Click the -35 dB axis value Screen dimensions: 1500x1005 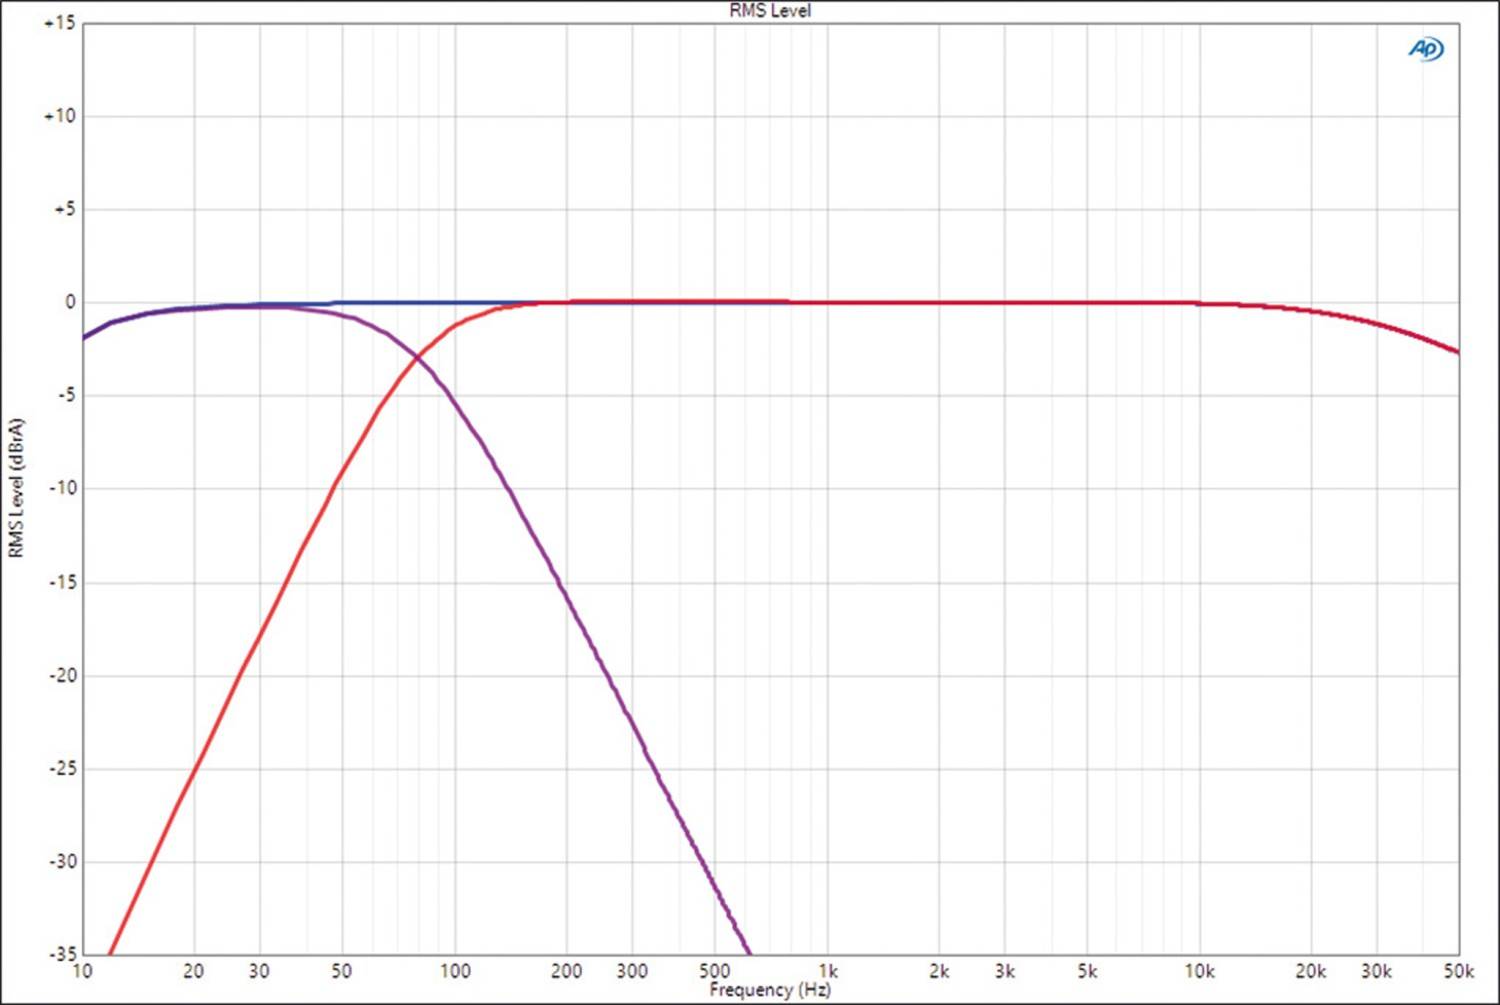click(x=63, y=955)
